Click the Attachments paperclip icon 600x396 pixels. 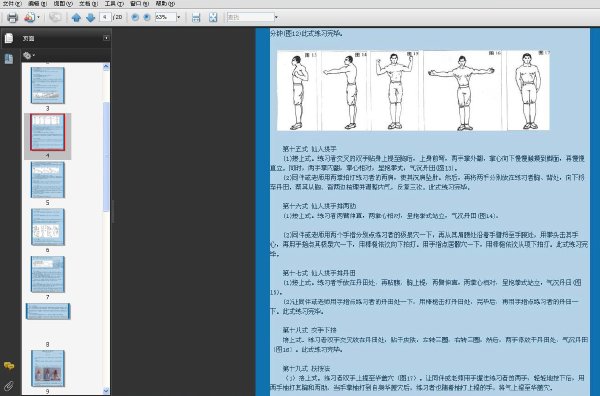click(x=8, y=386)
